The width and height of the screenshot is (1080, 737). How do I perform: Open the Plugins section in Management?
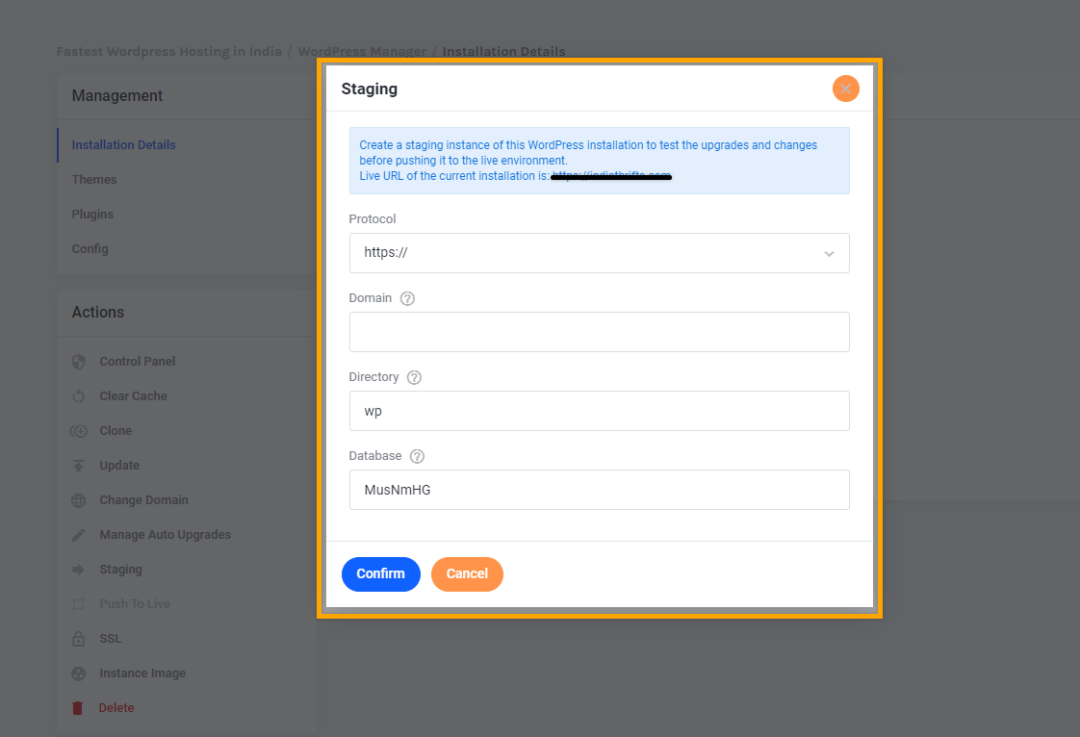pyautogui.click(x=92, y=214)
